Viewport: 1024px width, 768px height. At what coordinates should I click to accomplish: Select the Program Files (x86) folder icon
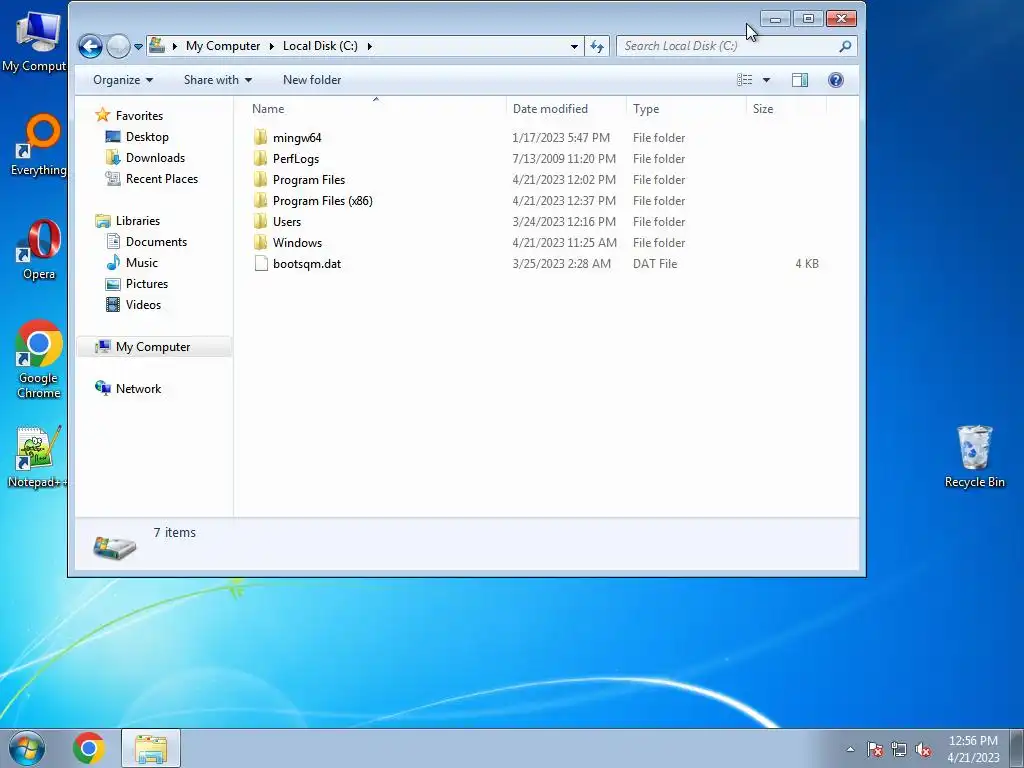tap(261, 200)
